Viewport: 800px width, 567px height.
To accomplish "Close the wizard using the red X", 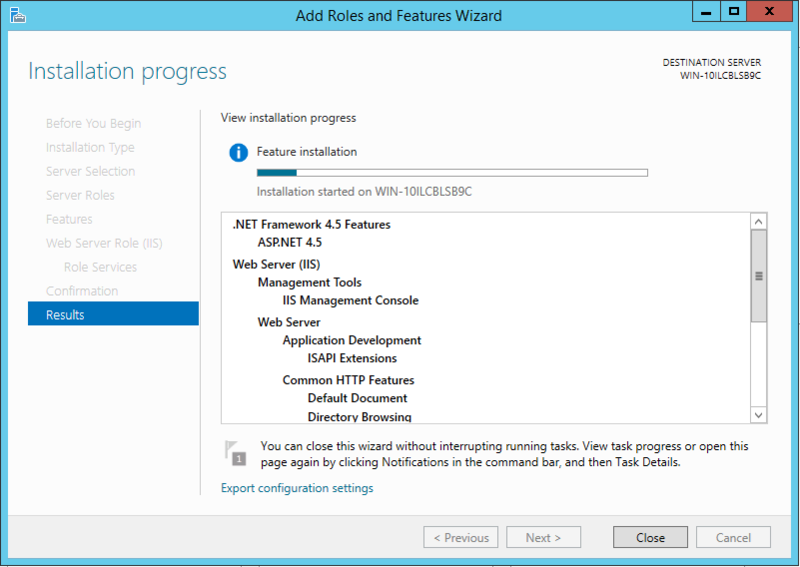I will (771, 12).
